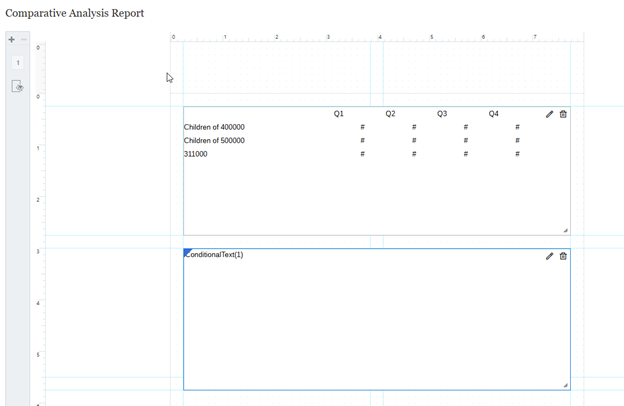Click the Q4 cell in the 311000 row
The height and width of the screenshot is (406, 624).
tap(517, 154)
